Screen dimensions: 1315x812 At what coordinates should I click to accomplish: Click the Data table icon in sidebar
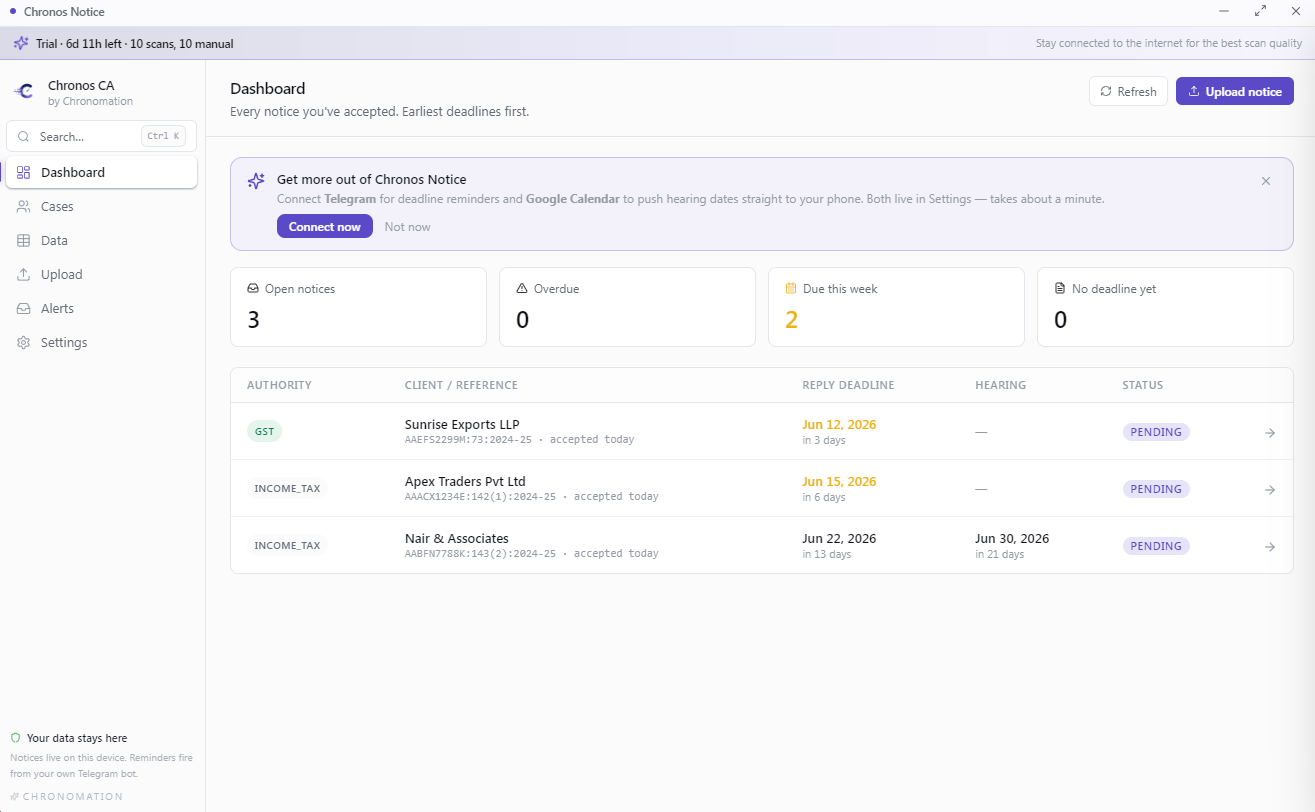pyautogui.click(x=23, y=240)
